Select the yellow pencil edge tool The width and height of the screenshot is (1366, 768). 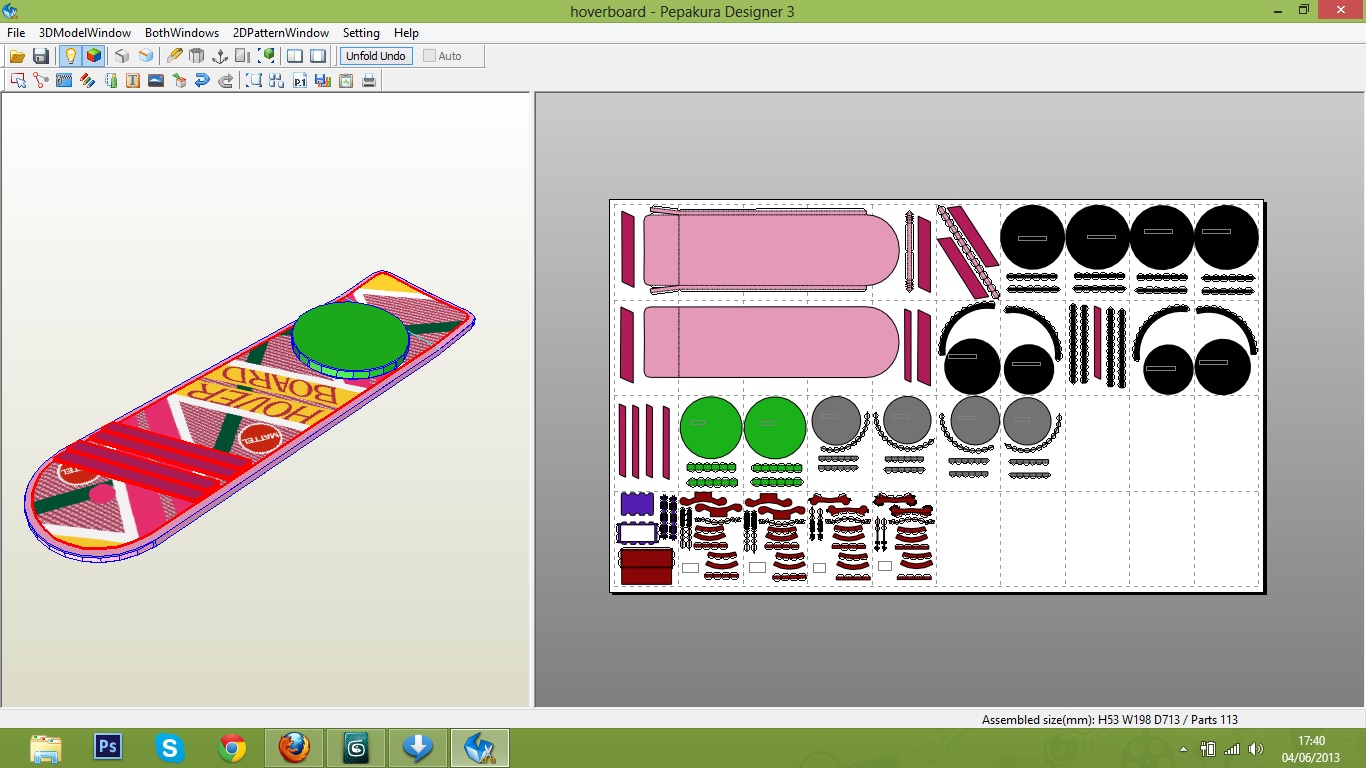pos(174,56)
